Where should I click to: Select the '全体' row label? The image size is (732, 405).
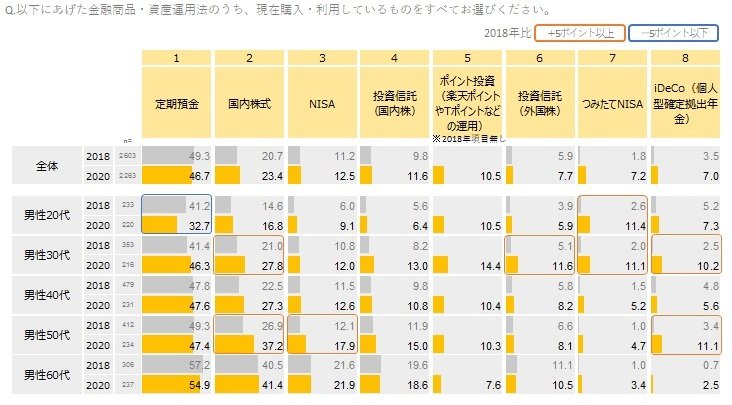(x=47, y=166)
